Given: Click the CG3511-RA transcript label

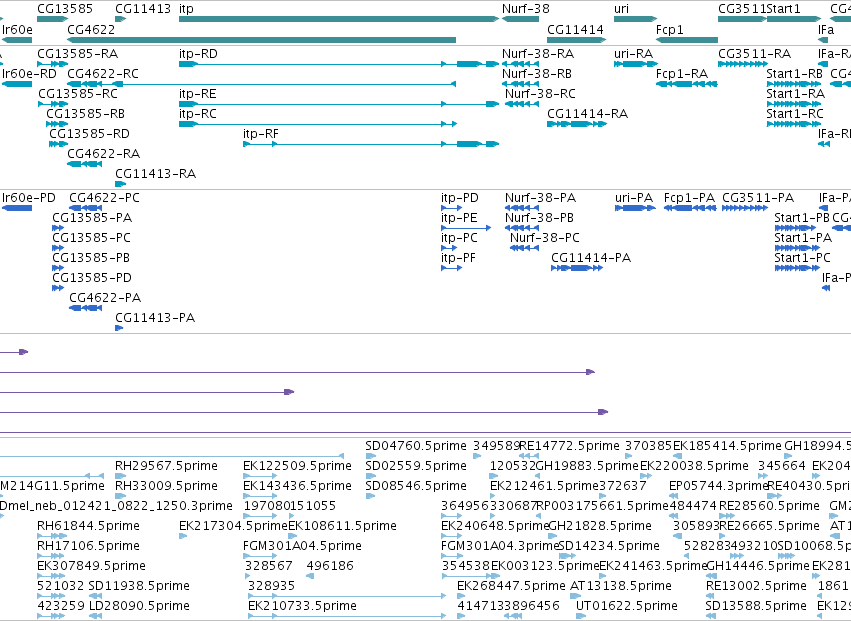Looking at the screenshot, I should (x=754, y=54).
